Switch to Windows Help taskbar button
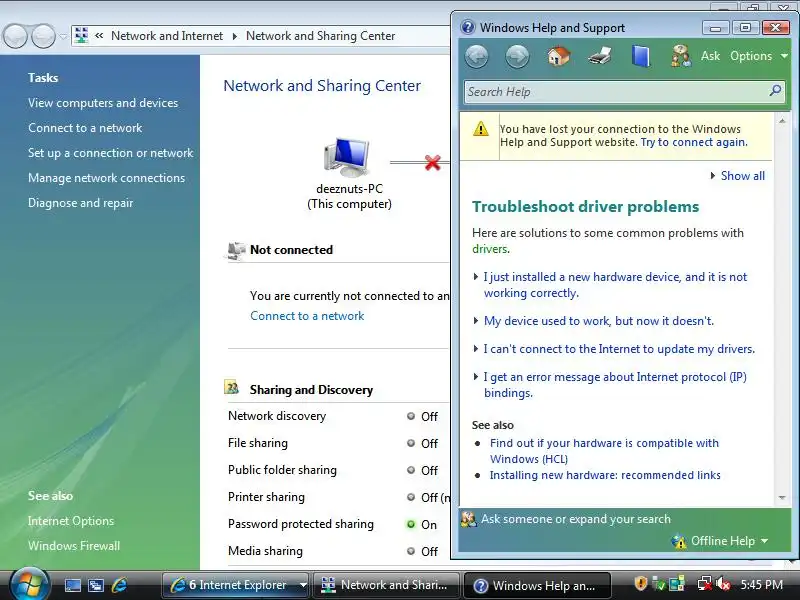800x600 pixels. (538, 585)
